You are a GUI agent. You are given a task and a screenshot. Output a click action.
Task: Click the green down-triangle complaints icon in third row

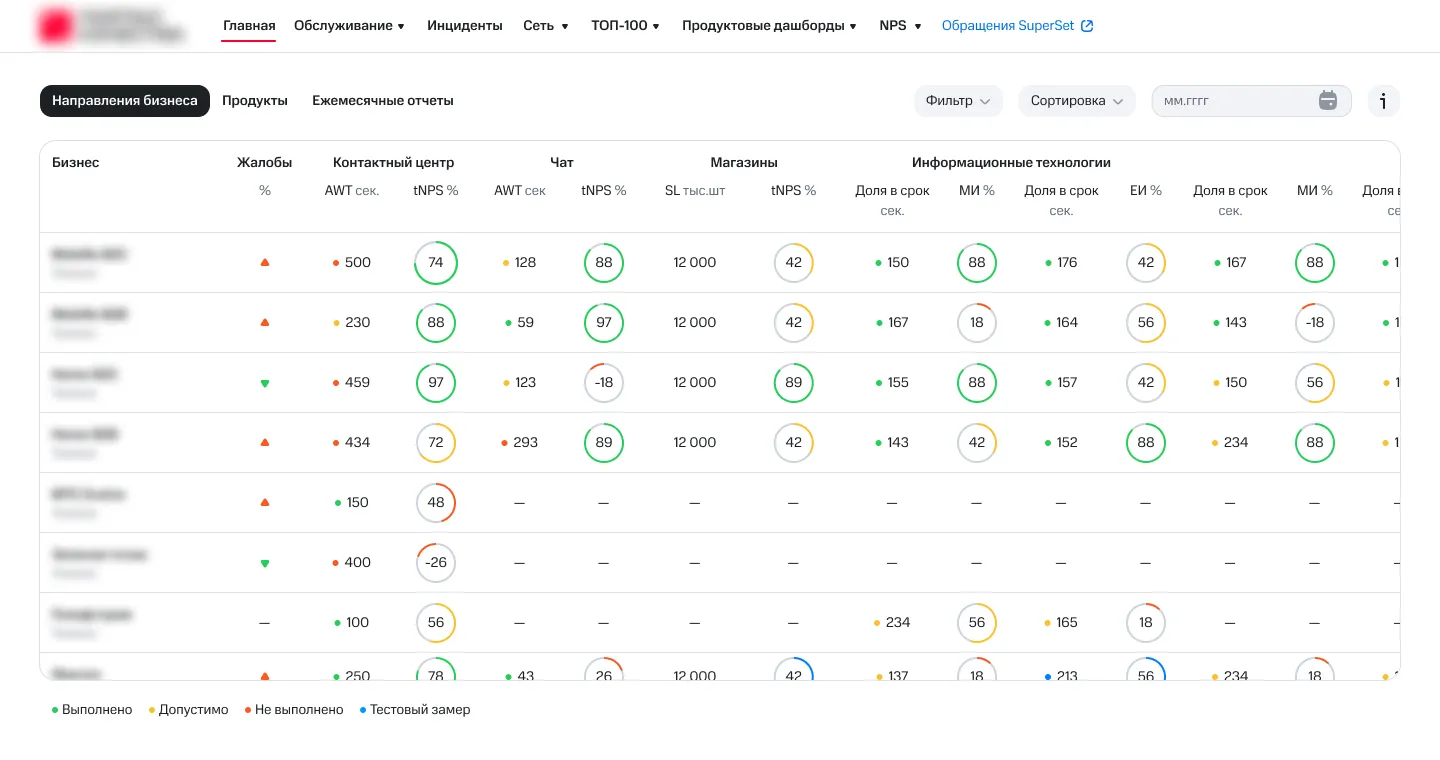[x=265, y=383]
